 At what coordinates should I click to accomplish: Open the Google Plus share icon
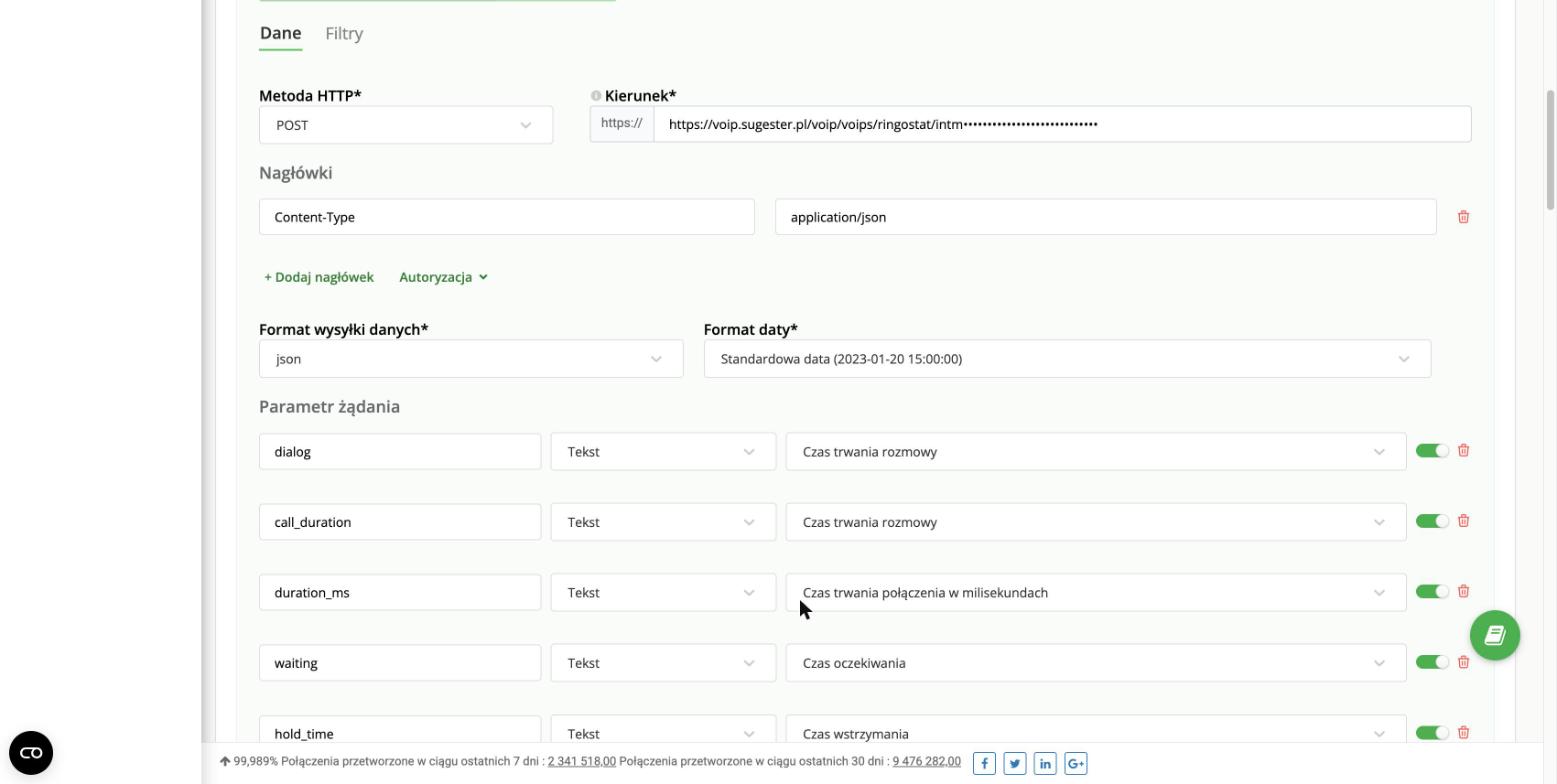1076,763
